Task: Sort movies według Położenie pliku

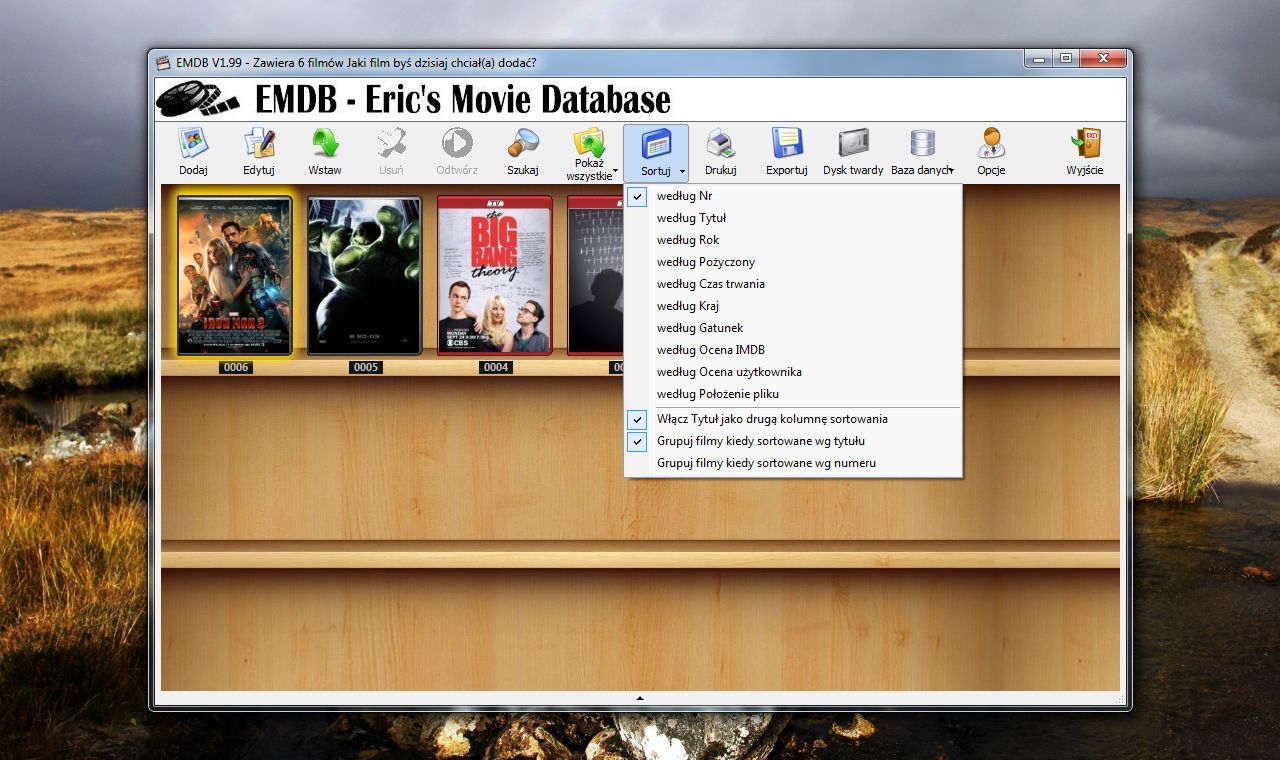Action: (793, 394)
